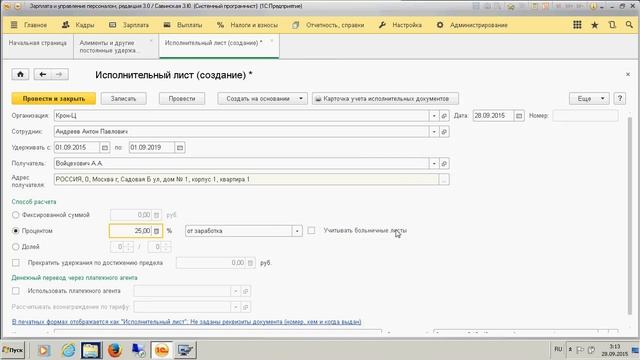Open help question mark button
The image size is (640, 360).
click(x=620, y=98)
